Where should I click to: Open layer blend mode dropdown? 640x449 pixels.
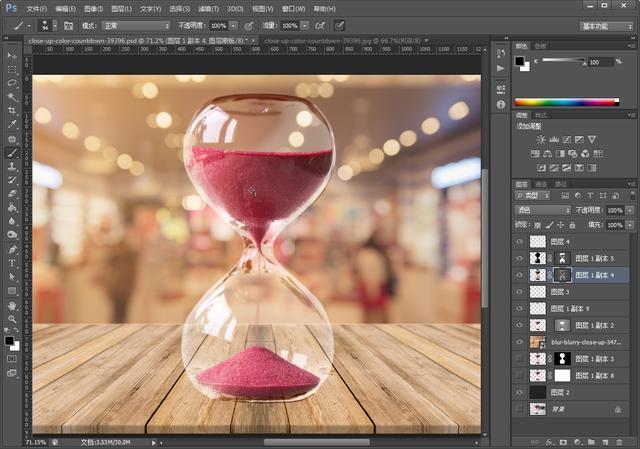tap(542, 210)
